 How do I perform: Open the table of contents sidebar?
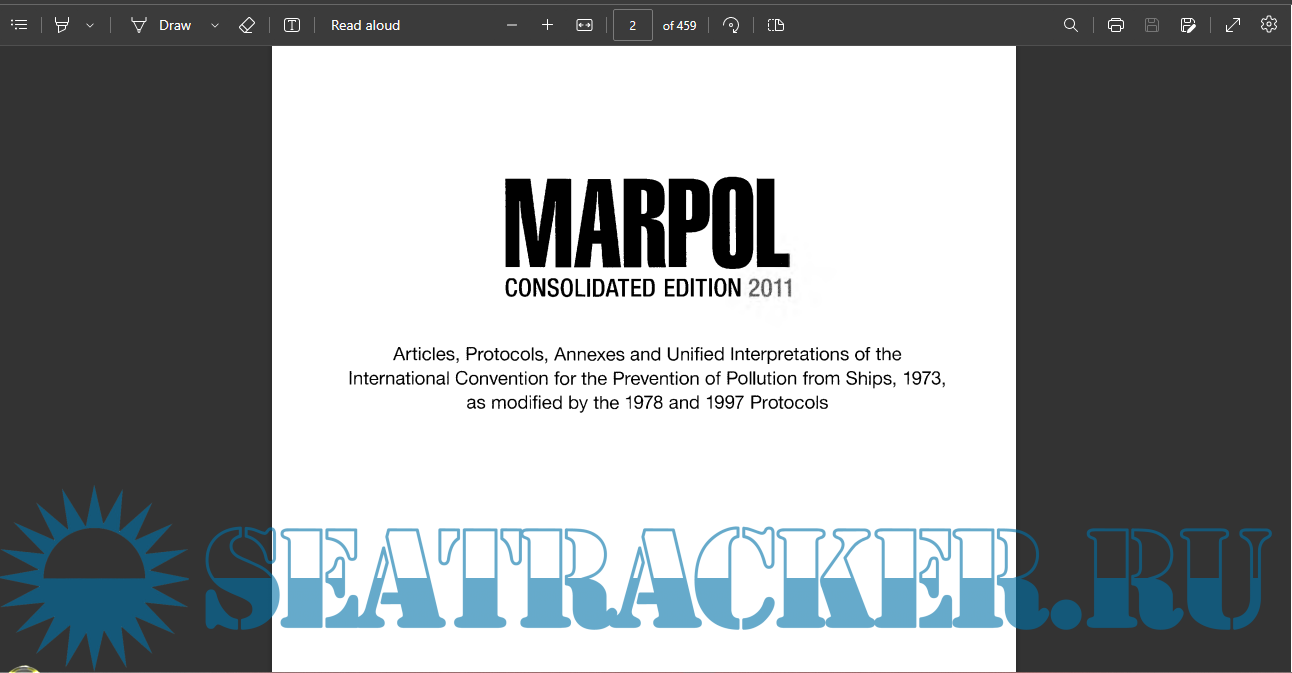[19, 25]
